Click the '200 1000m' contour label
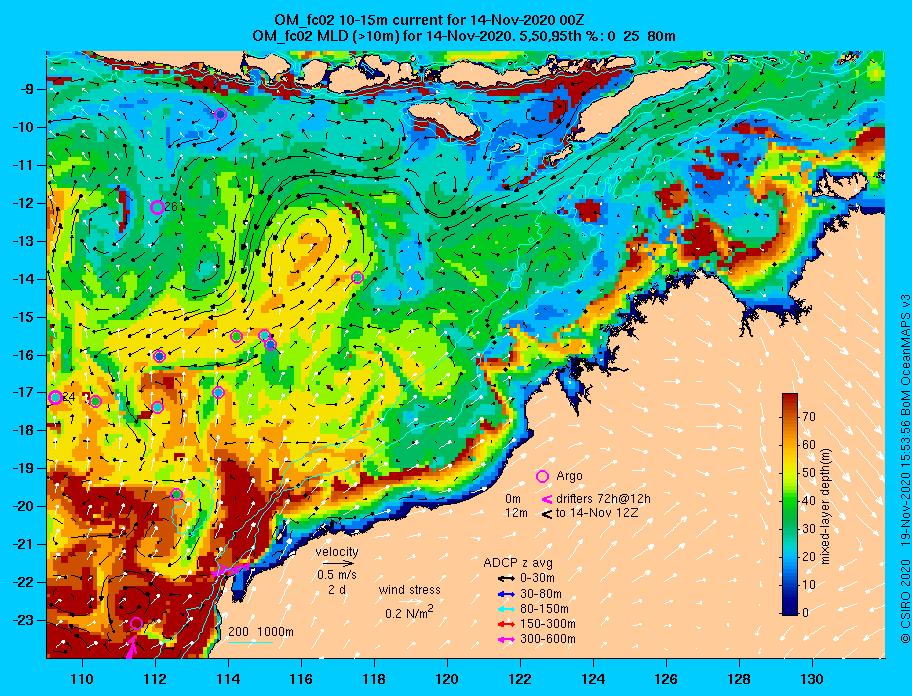 (x=260, y=632)
